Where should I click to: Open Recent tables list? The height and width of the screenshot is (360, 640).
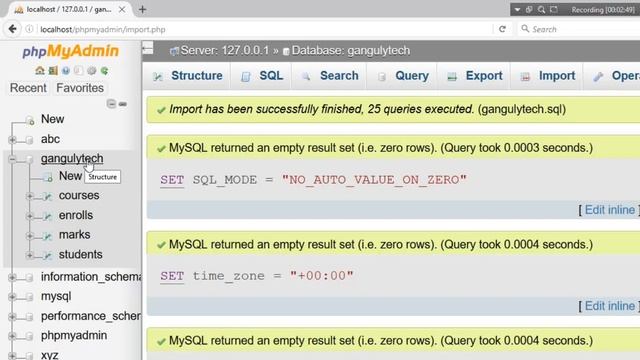tap(28, 88)
